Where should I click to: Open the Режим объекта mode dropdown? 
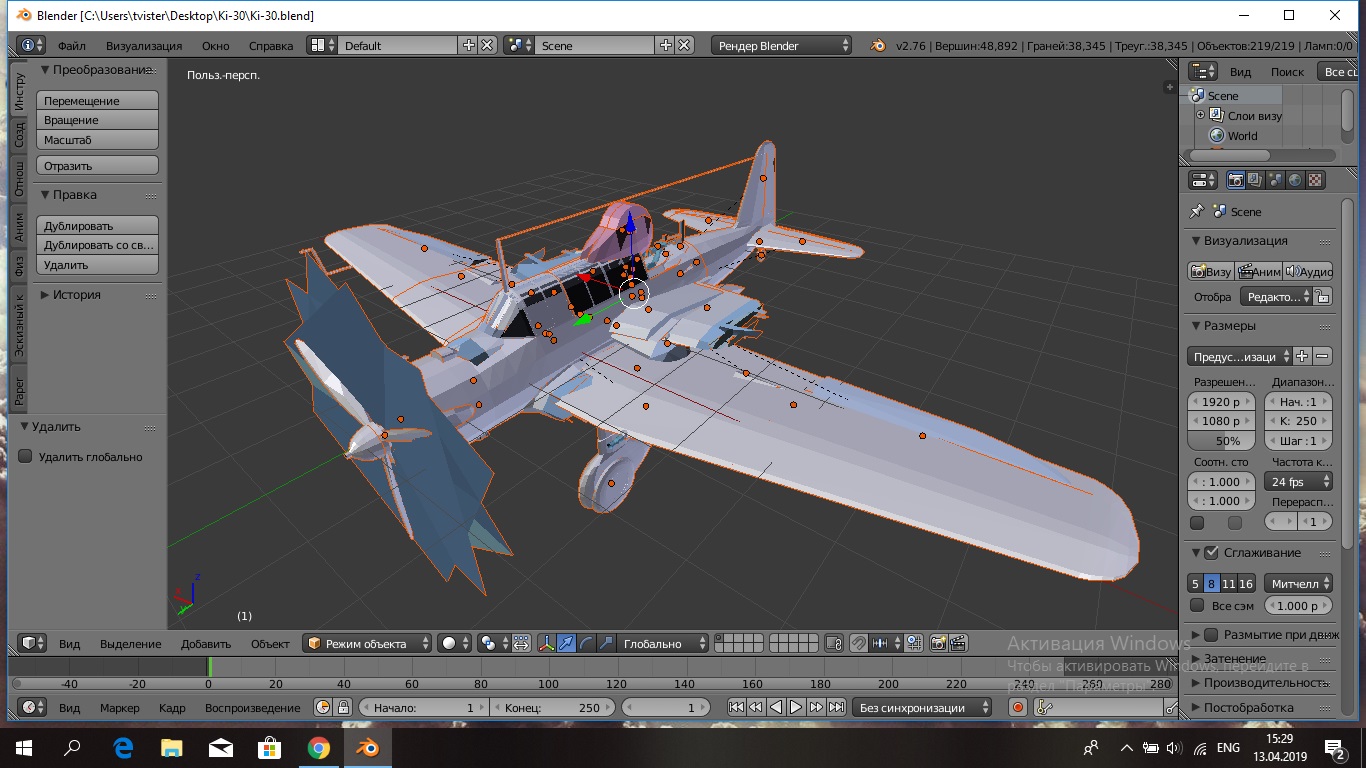(368, 644)
